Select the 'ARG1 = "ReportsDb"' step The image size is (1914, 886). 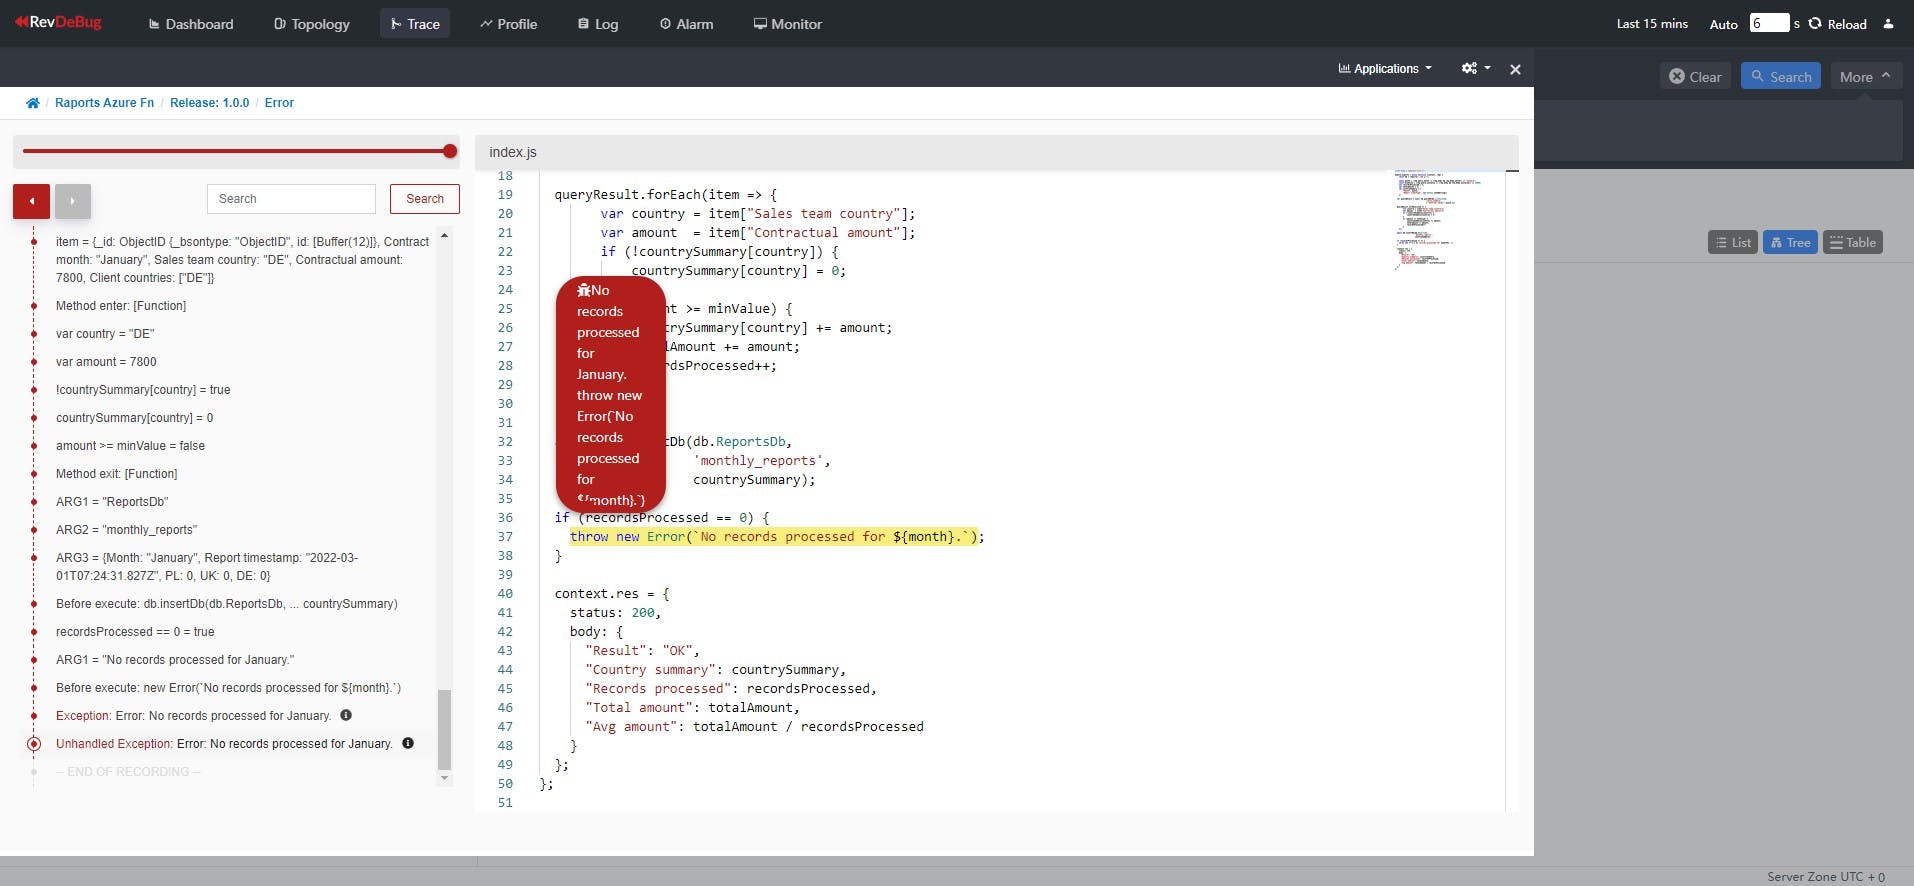[x=112, y=502]
